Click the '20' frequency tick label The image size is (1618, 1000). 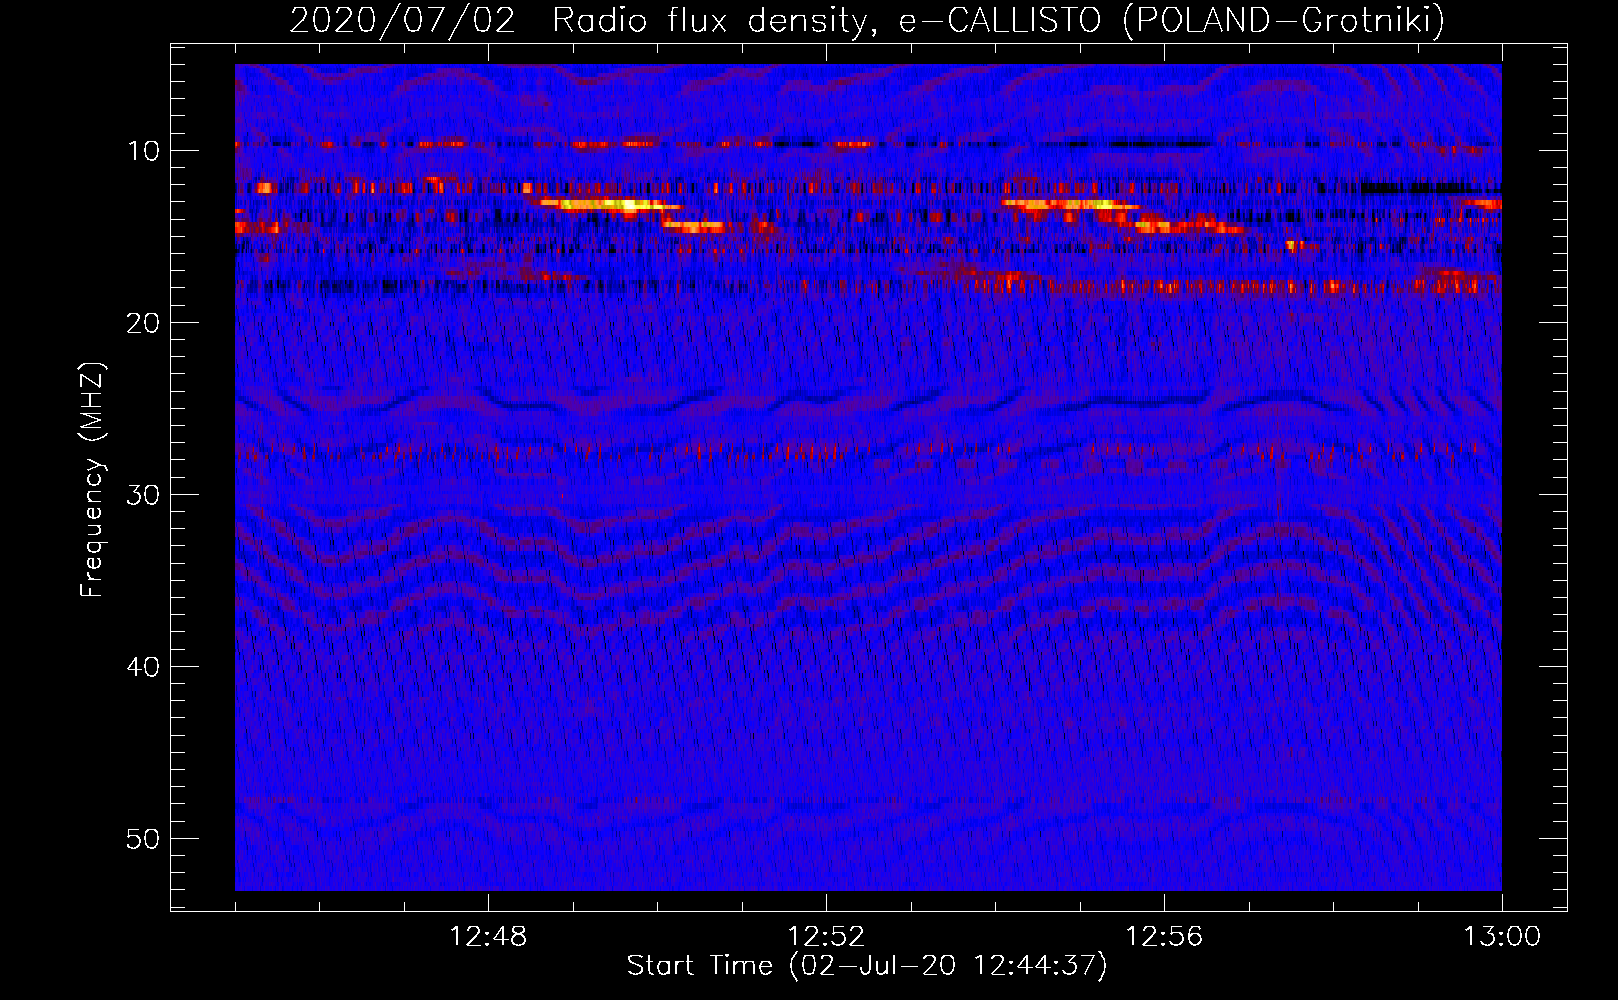click(144, 323)
